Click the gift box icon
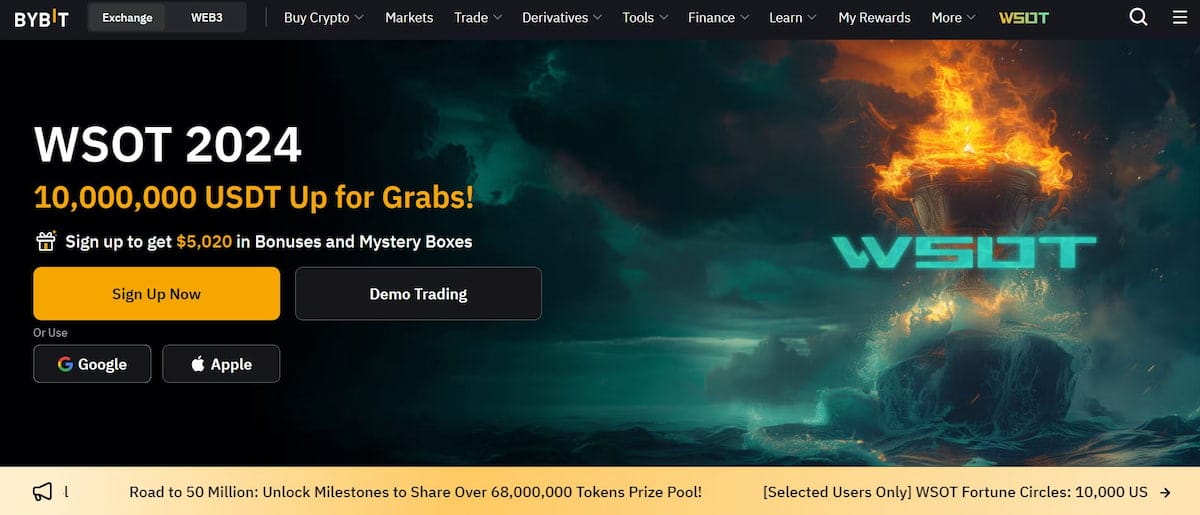 pyautogui.click(x=45, y=241)
